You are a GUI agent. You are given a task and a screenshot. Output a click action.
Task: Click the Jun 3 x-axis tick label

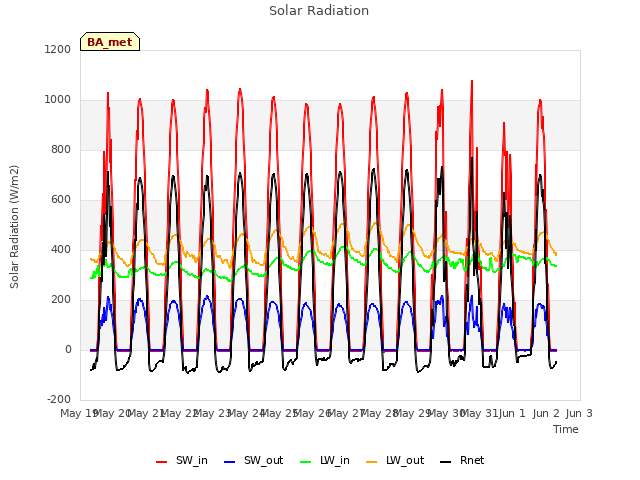(x=579, y=413)
